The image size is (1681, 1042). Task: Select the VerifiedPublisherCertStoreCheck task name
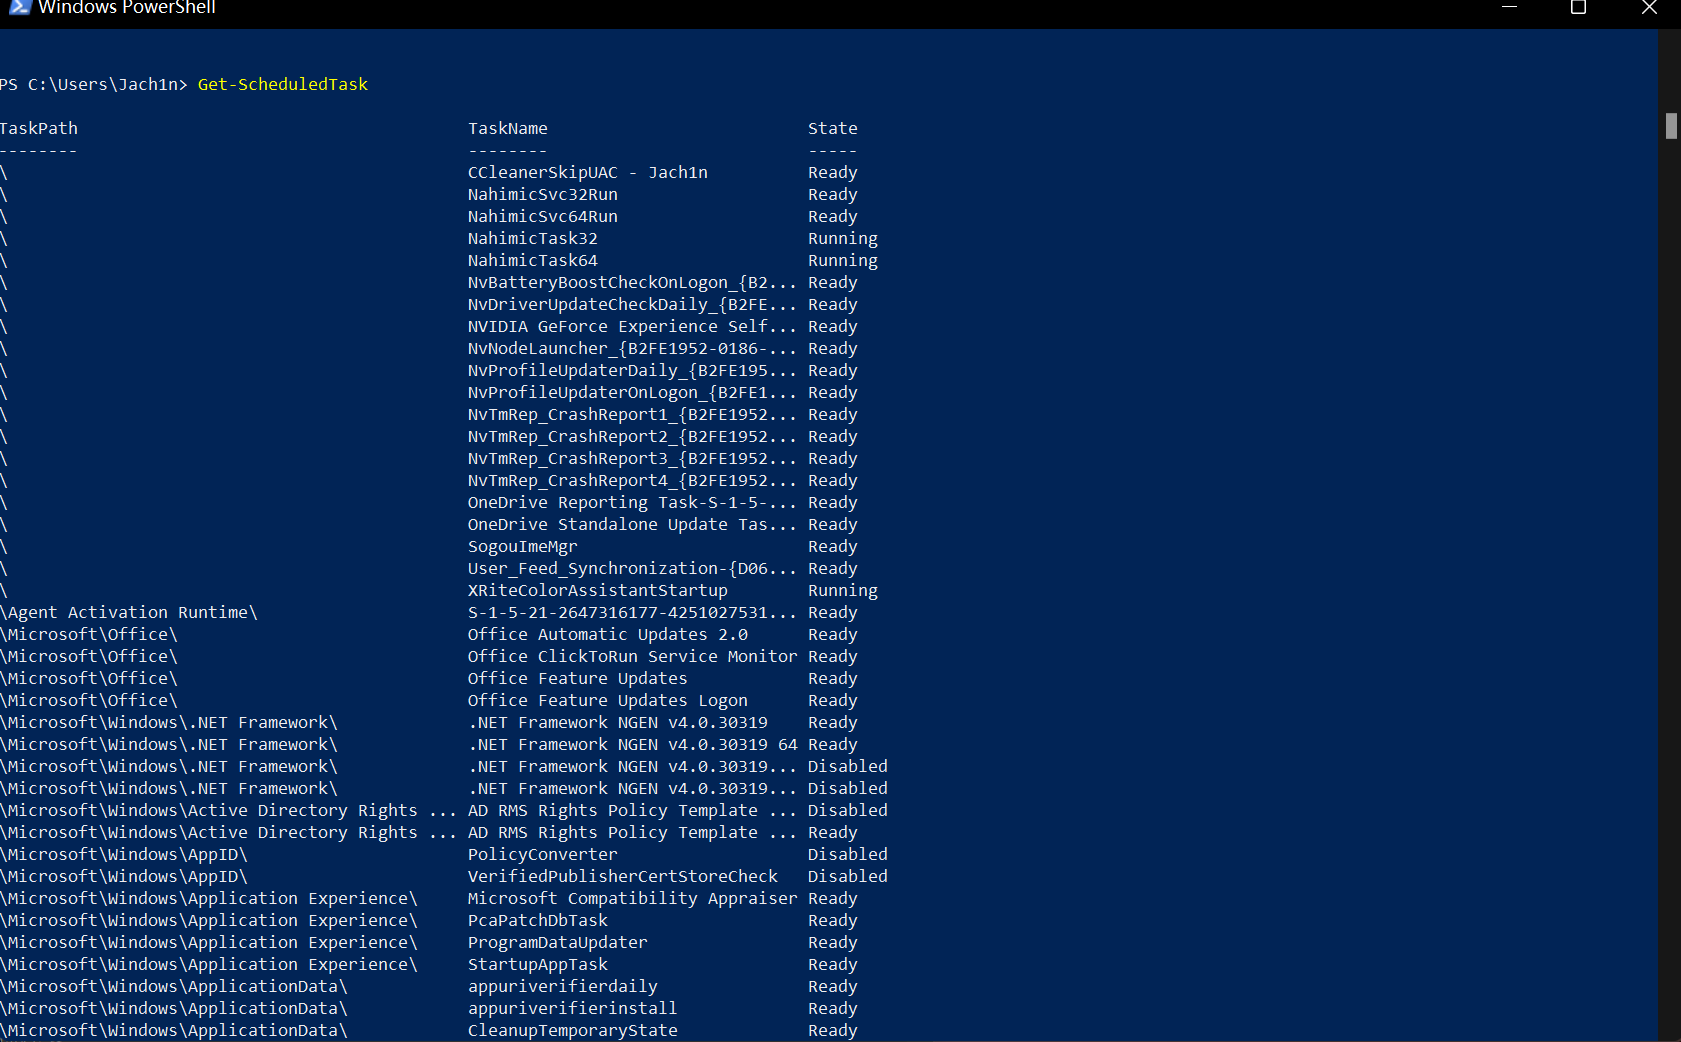point(623,876)
